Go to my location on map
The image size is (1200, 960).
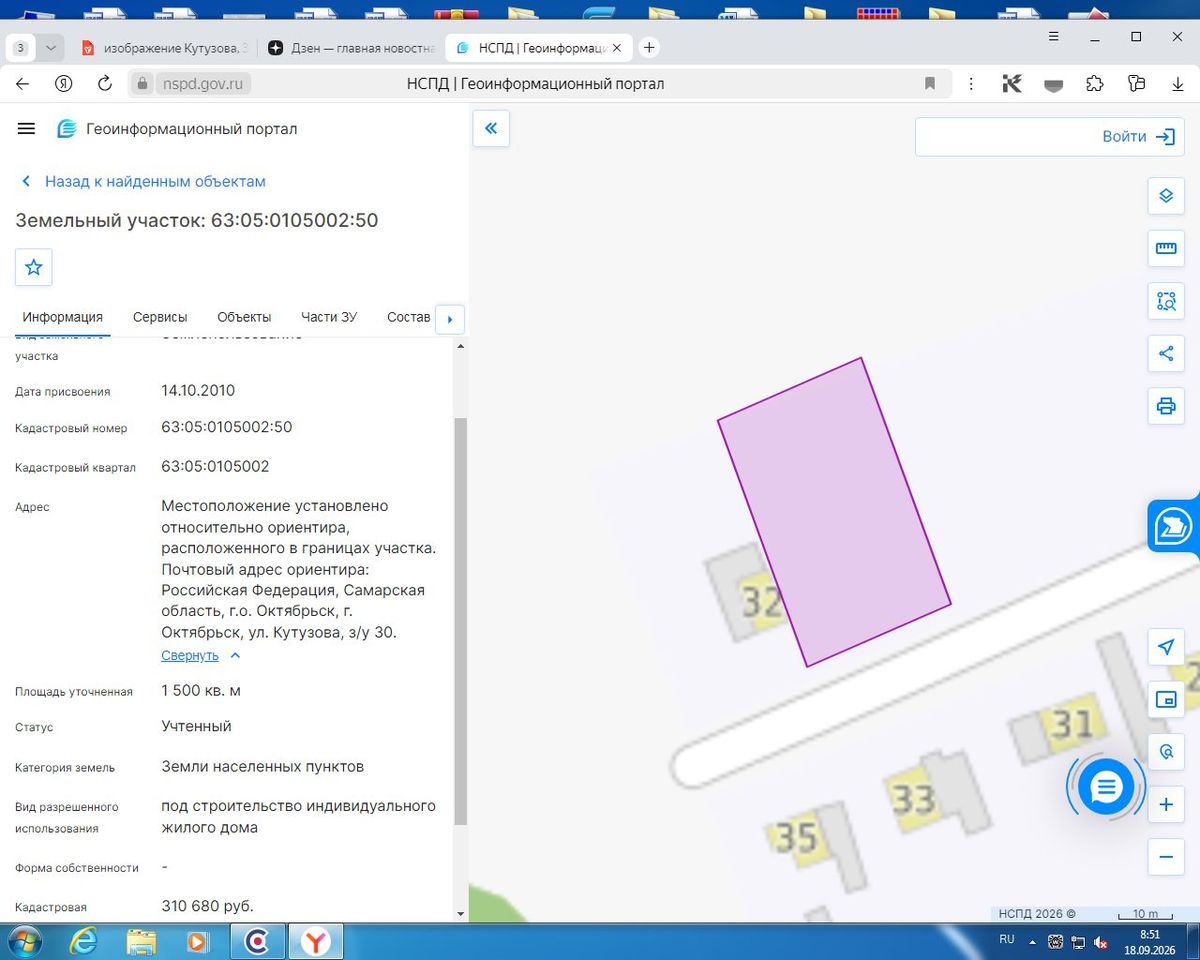pos(1165,647)
